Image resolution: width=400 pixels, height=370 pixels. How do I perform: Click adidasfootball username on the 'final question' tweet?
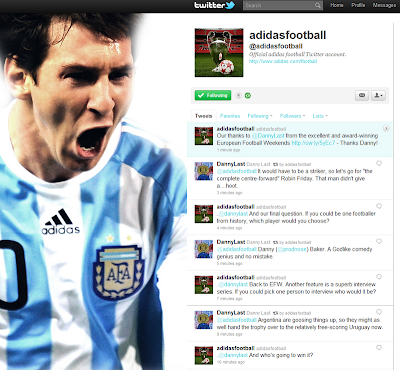pos(235,207)
